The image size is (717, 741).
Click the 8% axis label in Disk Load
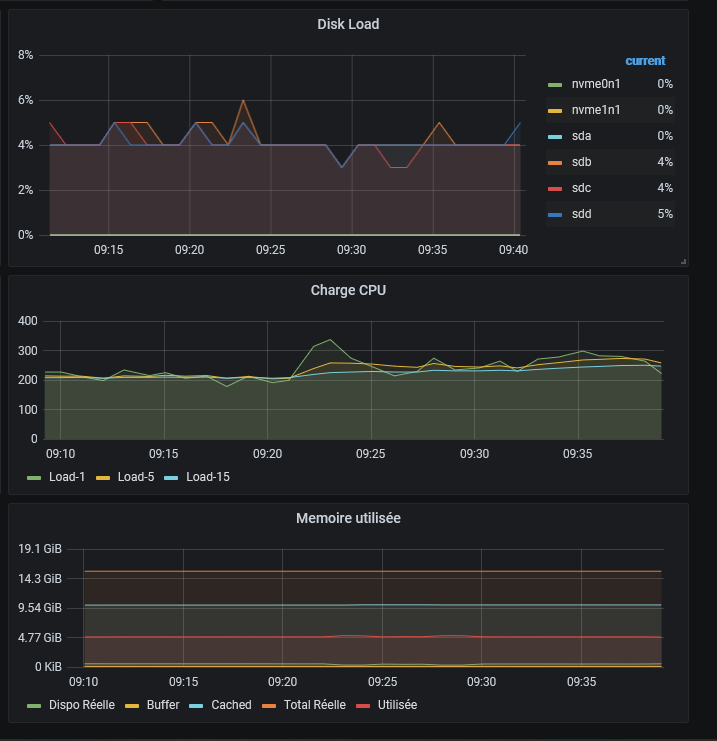(x=26, y=55)
